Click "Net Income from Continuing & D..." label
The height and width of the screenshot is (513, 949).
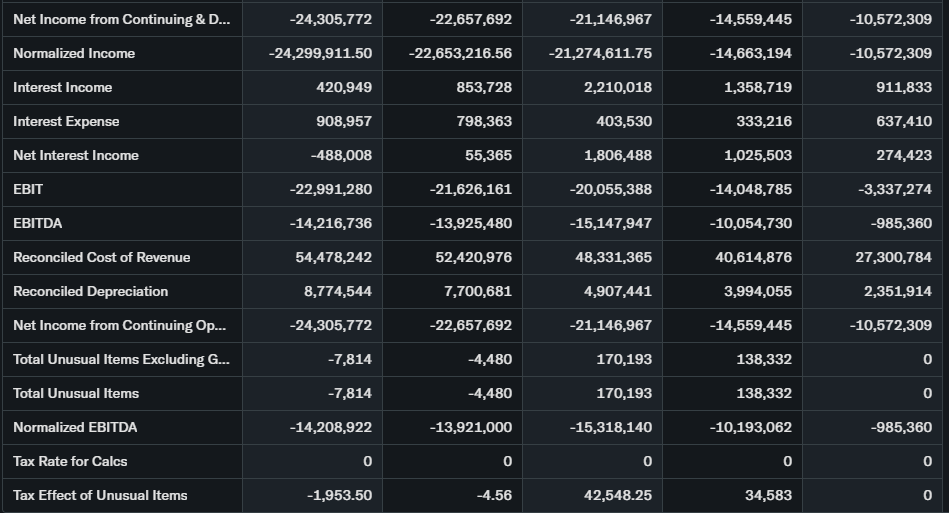120,19
